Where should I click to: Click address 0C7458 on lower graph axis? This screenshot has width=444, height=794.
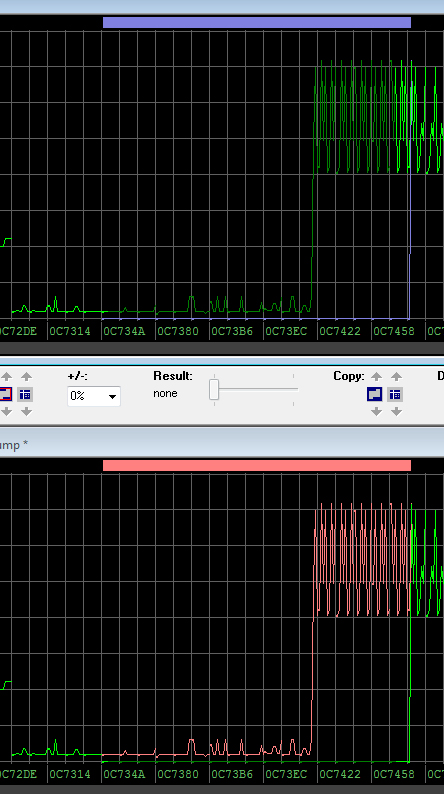pyautogui.click(x=394, y=774)
